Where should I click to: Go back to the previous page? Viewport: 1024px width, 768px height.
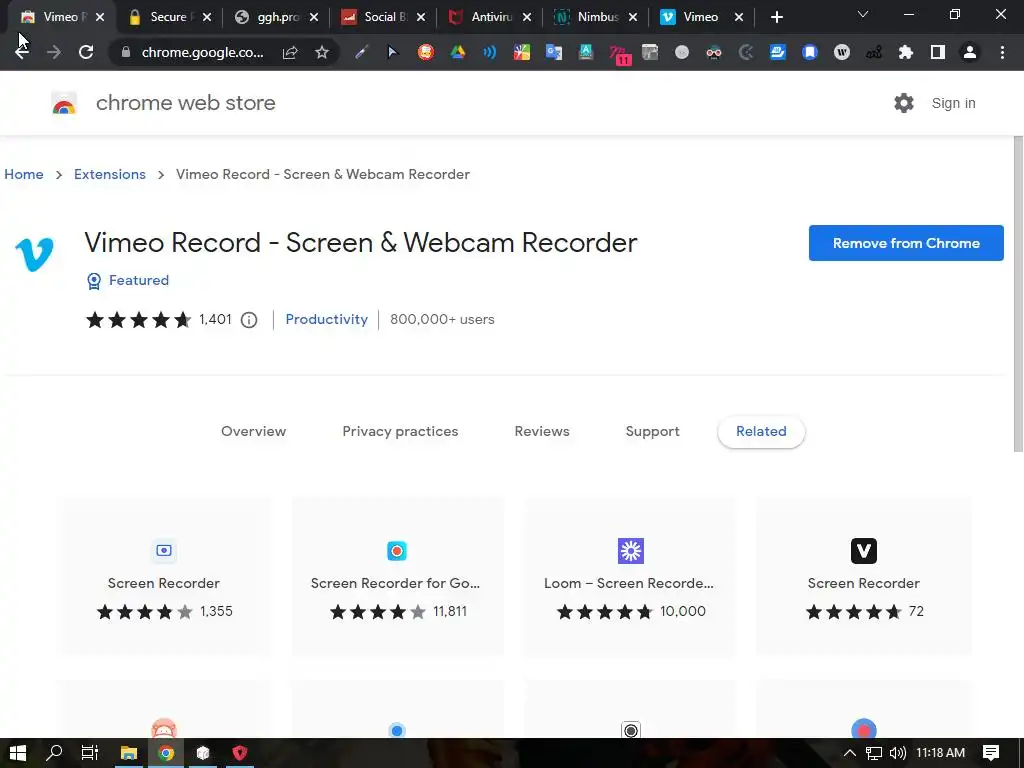point(22,52)
